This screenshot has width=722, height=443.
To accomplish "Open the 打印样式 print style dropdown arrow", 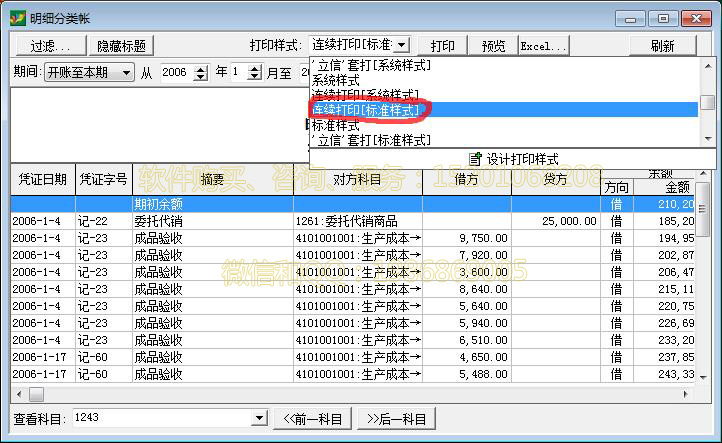I will [402, 45].
